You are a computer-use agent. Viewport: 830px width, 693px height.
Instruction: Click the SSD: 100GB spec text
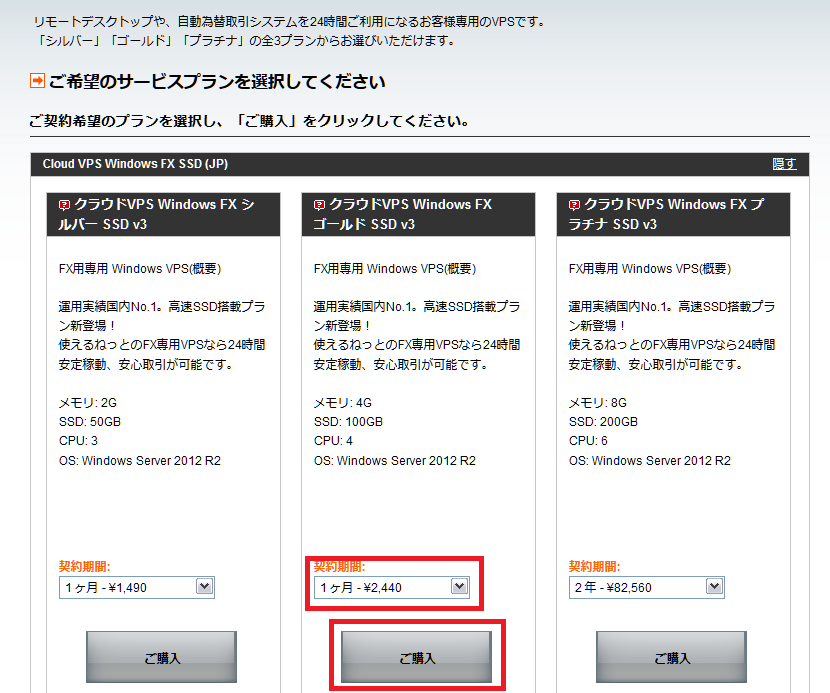[x=348, y=422]
